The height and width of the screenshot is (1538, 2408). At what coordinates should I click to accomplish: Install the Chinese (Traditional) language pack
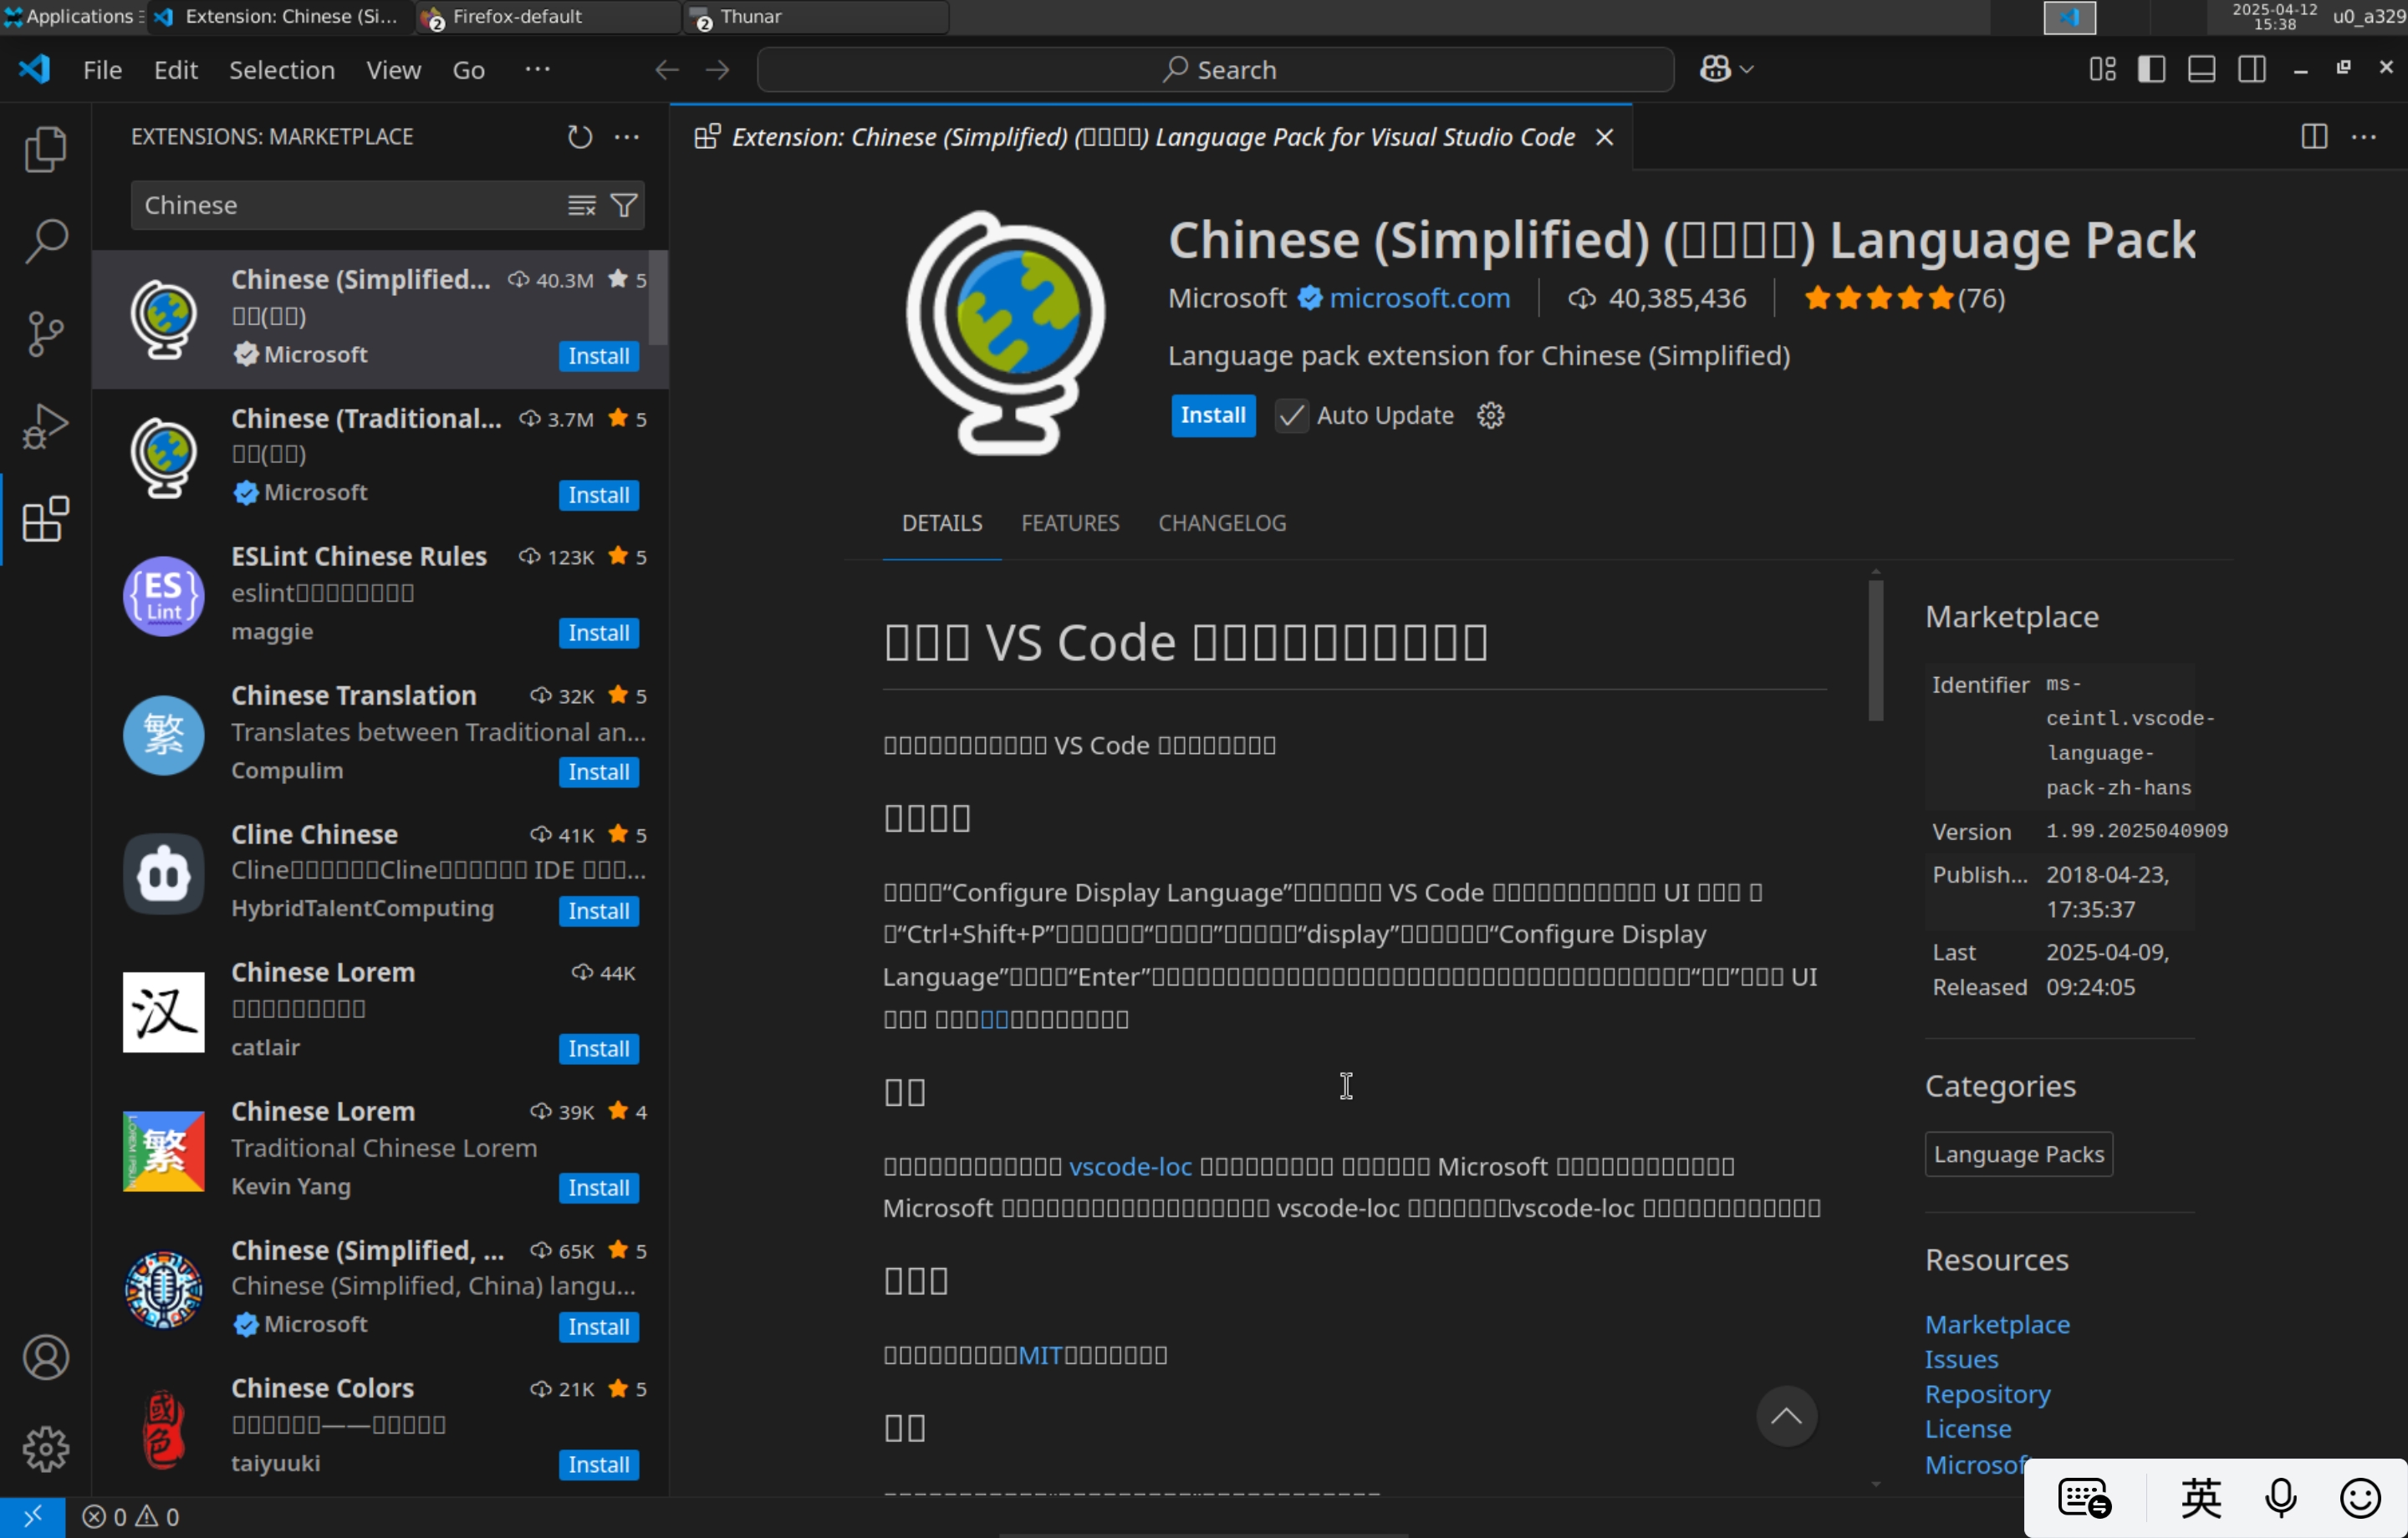(x=598, y=495)
